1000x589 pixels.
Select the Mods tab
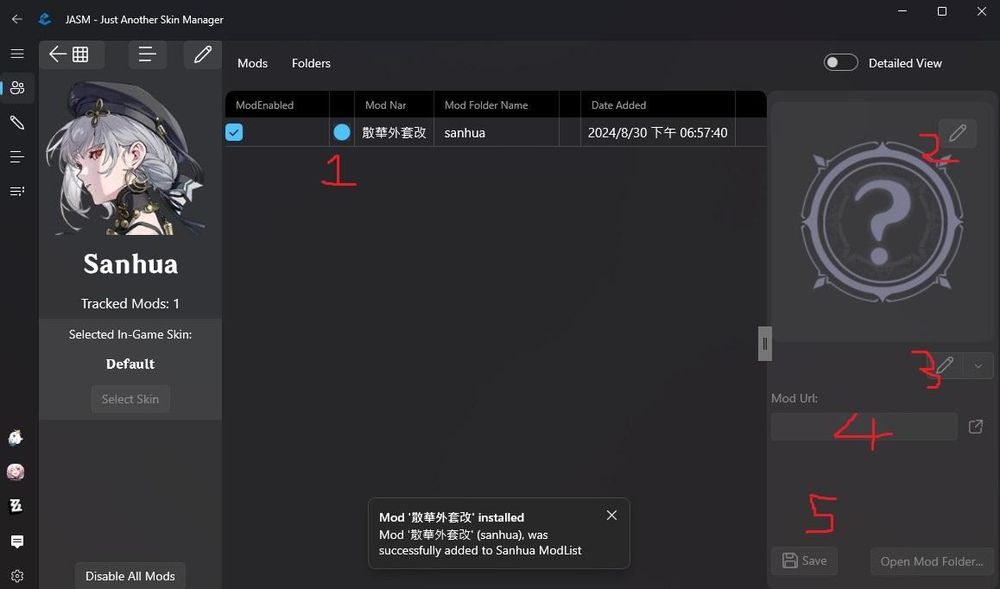(x=252, y=63)
